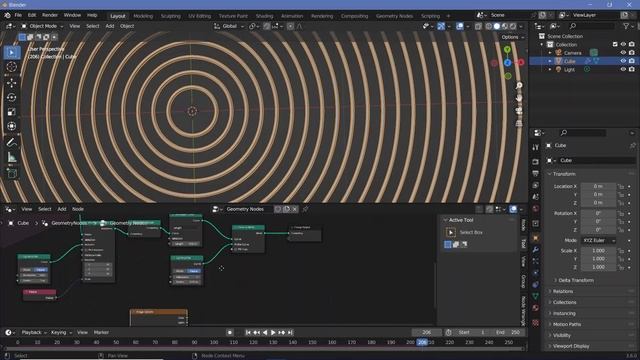The image size is (640, 360).
Task: Click the Location X value field
Action: pos(598,187)
